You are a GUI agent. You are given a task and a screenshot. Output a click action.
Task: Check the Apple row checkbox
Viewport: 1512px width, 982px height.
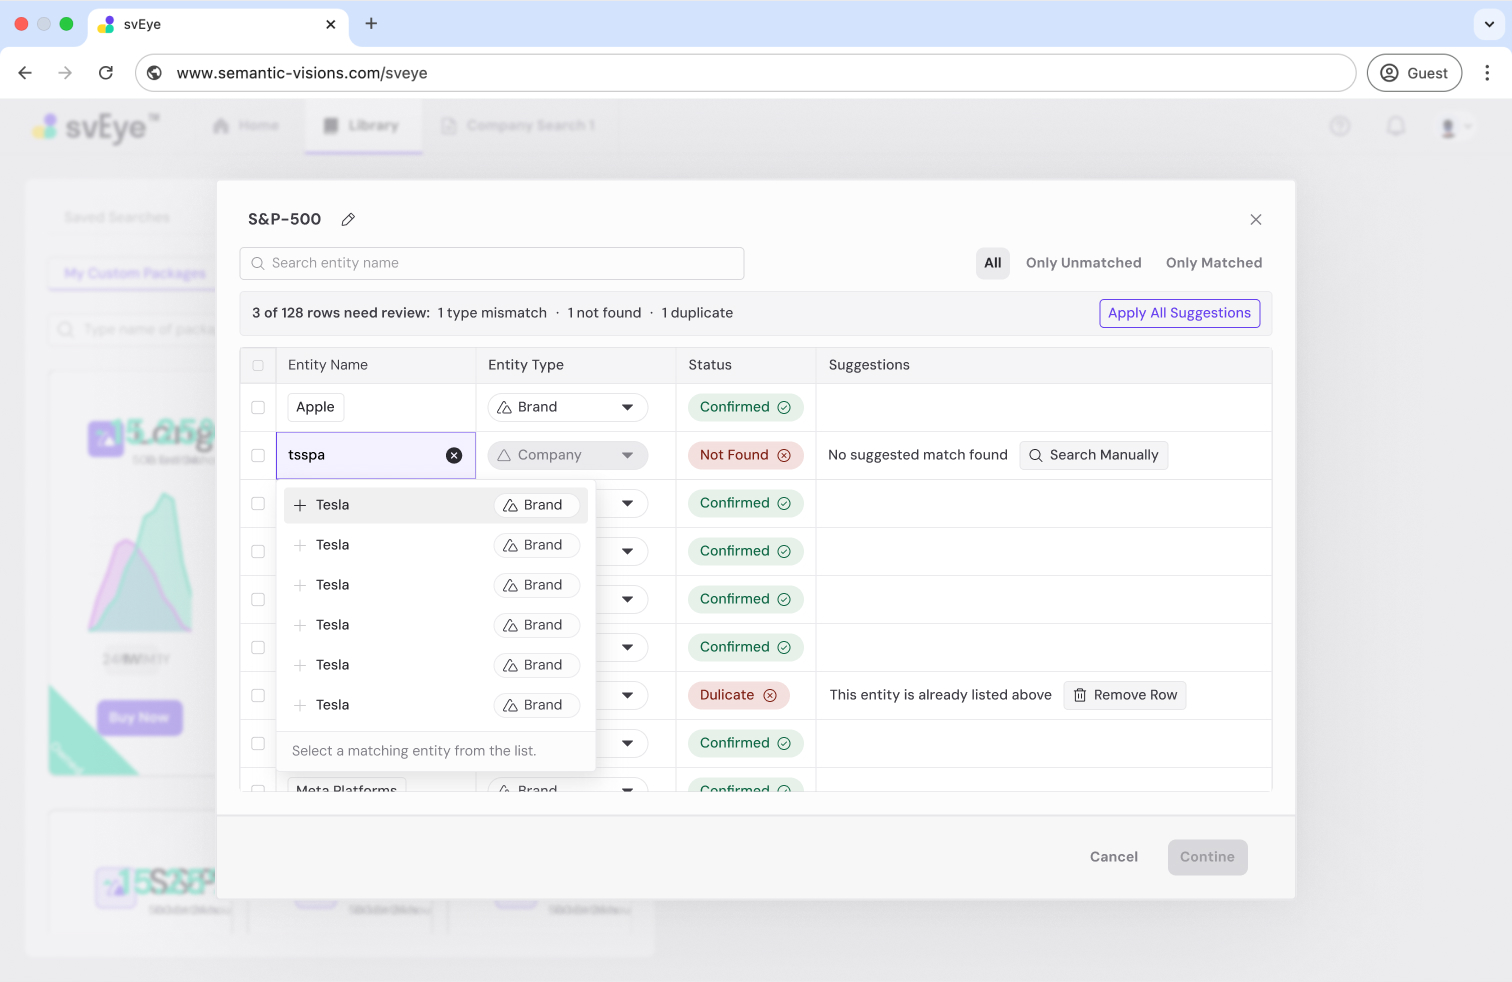258,408
